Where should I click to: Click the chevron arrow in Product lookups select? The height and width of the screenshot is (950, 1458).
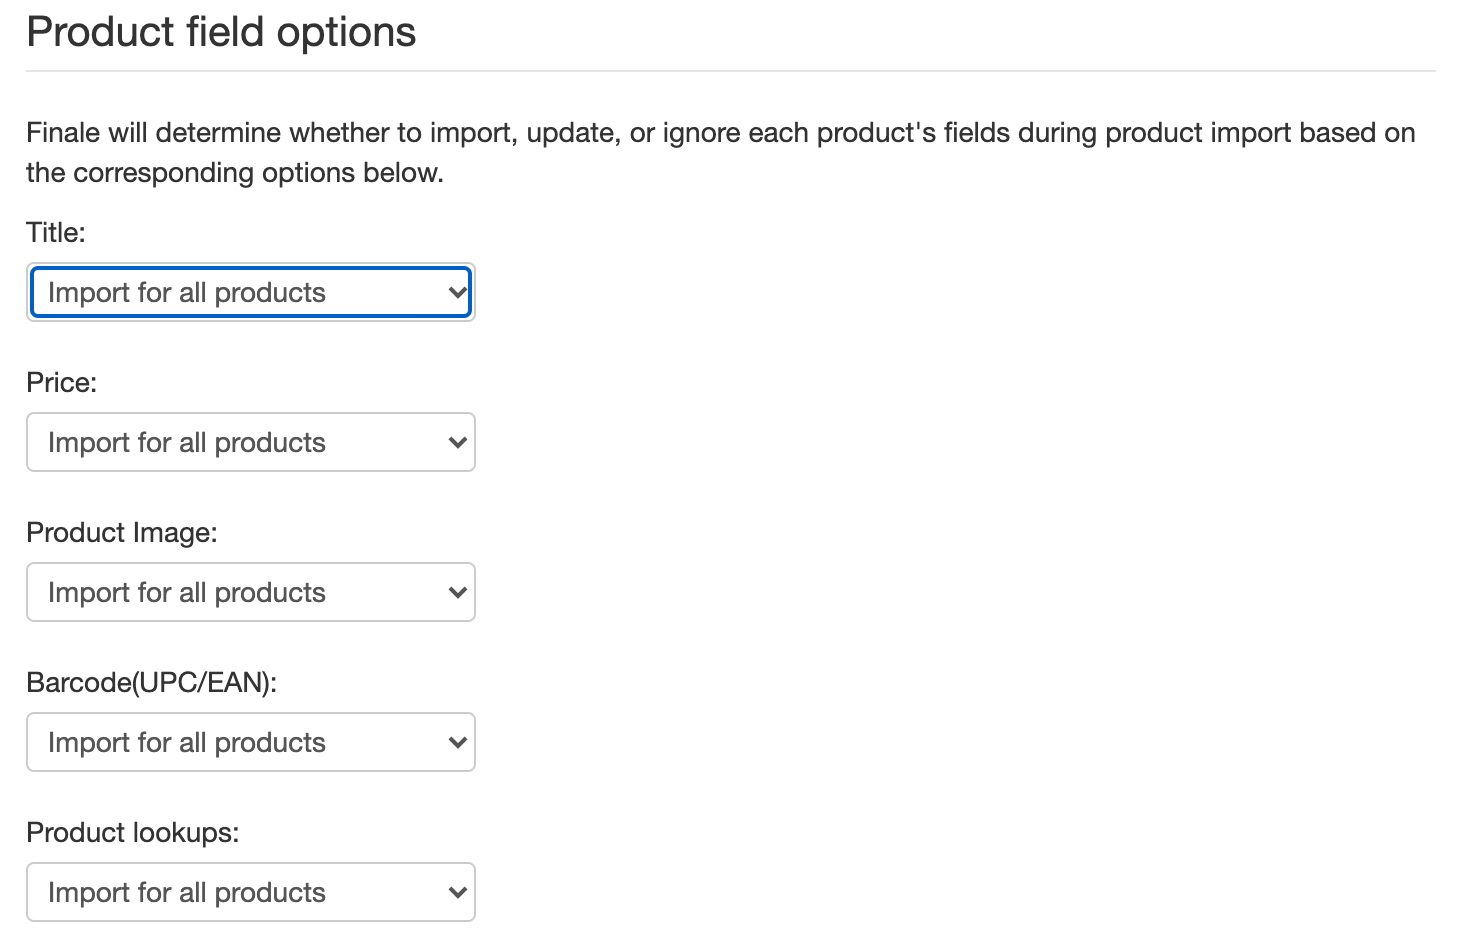tap(457, 893)
